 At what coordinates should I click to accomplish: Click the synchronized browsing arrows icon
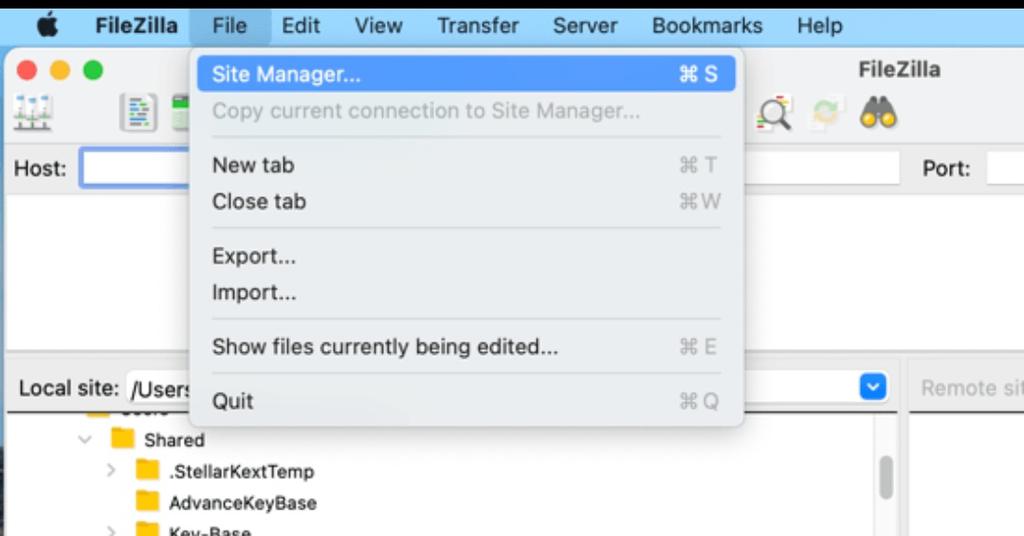[x=827, y=113]
